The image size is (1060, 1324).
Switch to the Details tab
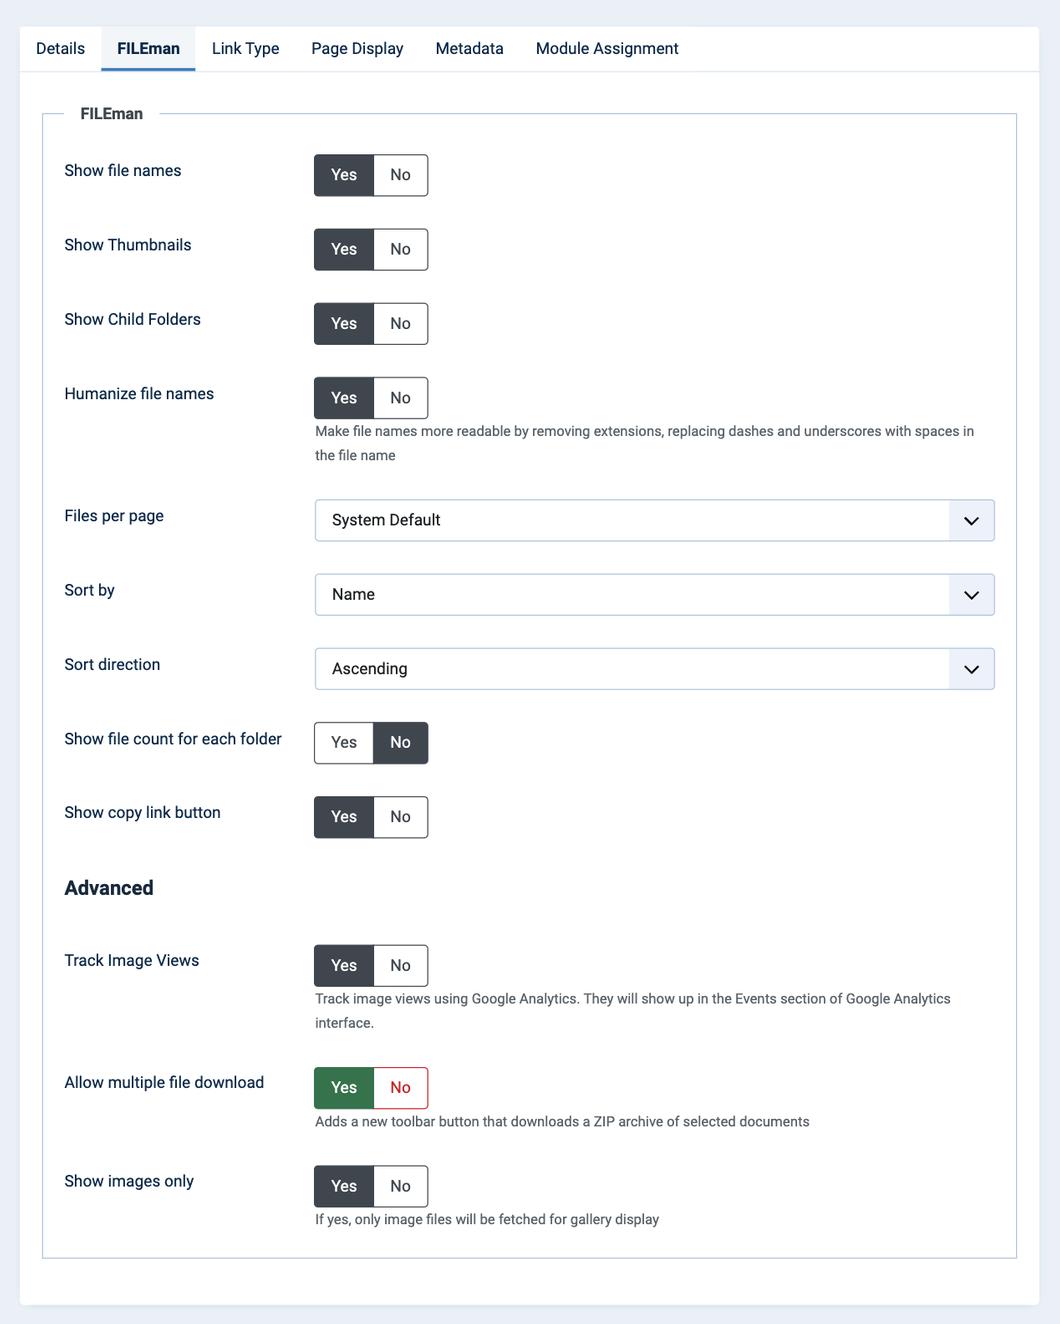point(60,49)
